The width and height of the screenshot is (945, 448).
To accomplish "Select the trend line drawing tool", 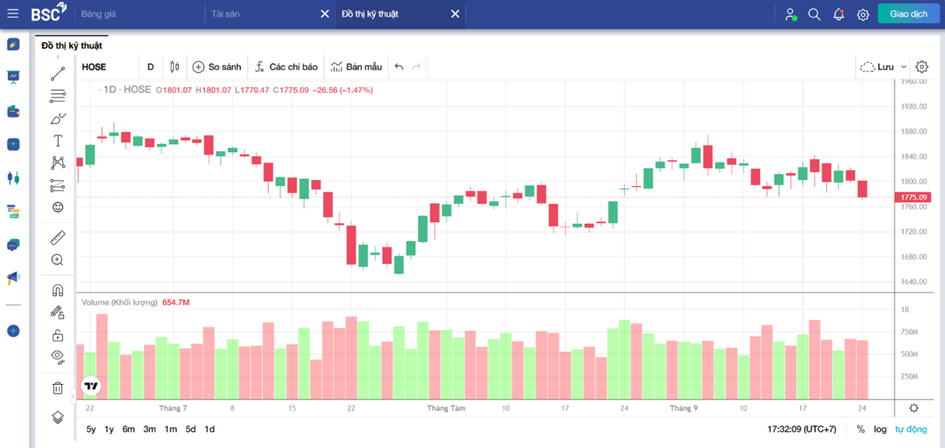I will 58,74.
